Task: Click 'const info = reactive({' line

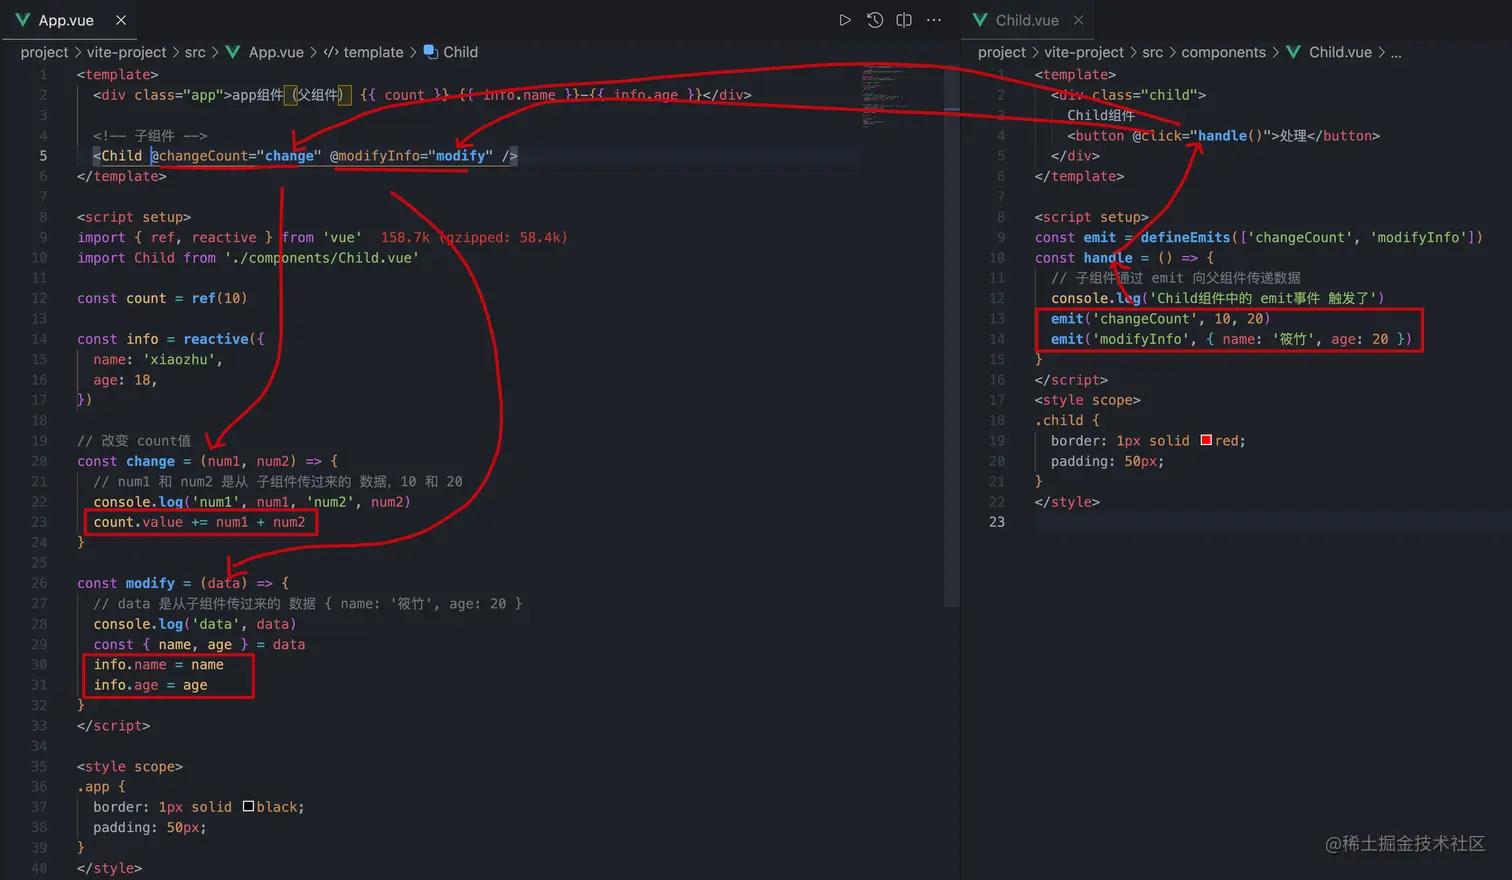Action: tap(171, 339)
